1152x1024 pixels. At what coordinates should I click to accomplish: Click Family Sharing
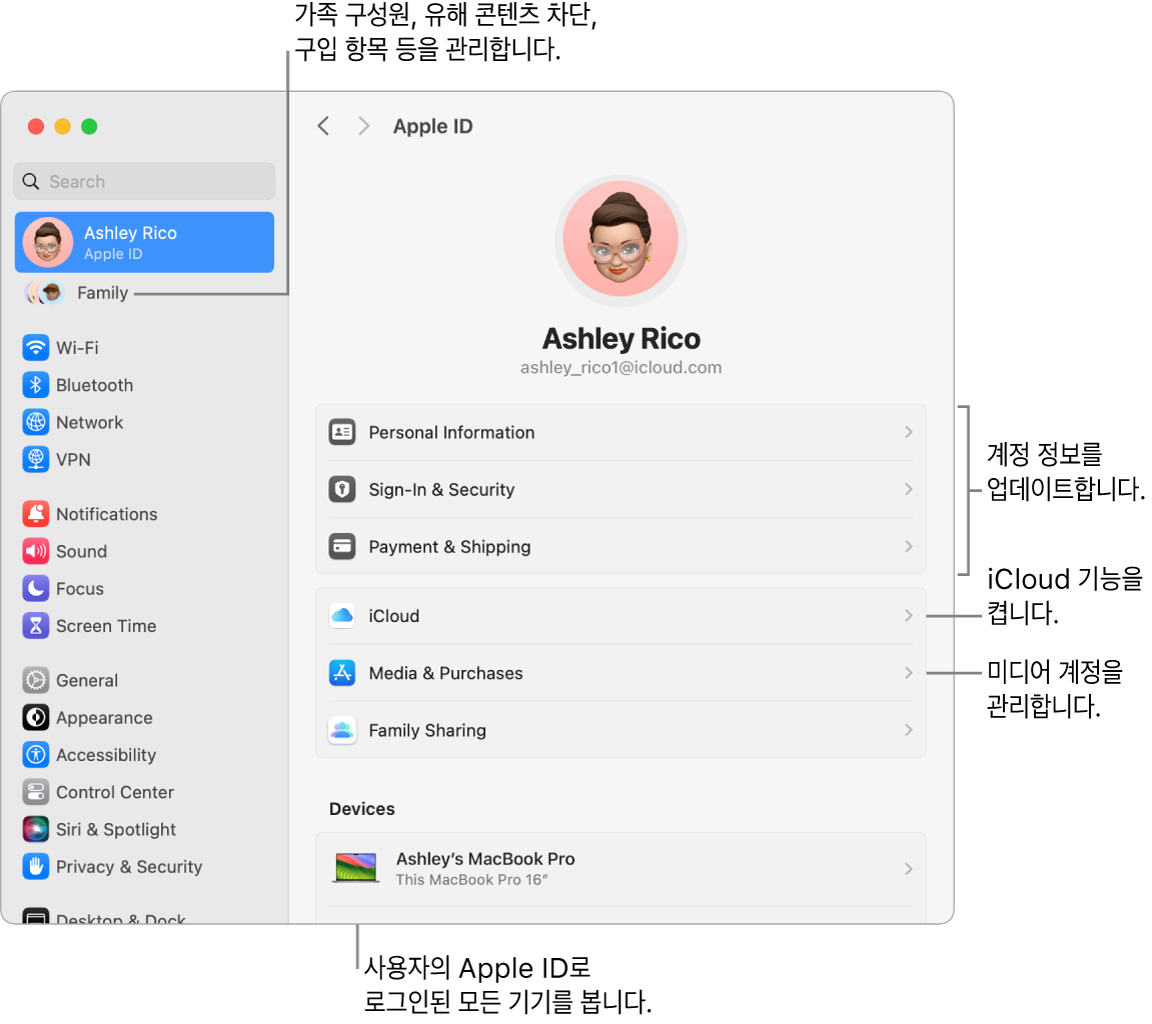620,730
